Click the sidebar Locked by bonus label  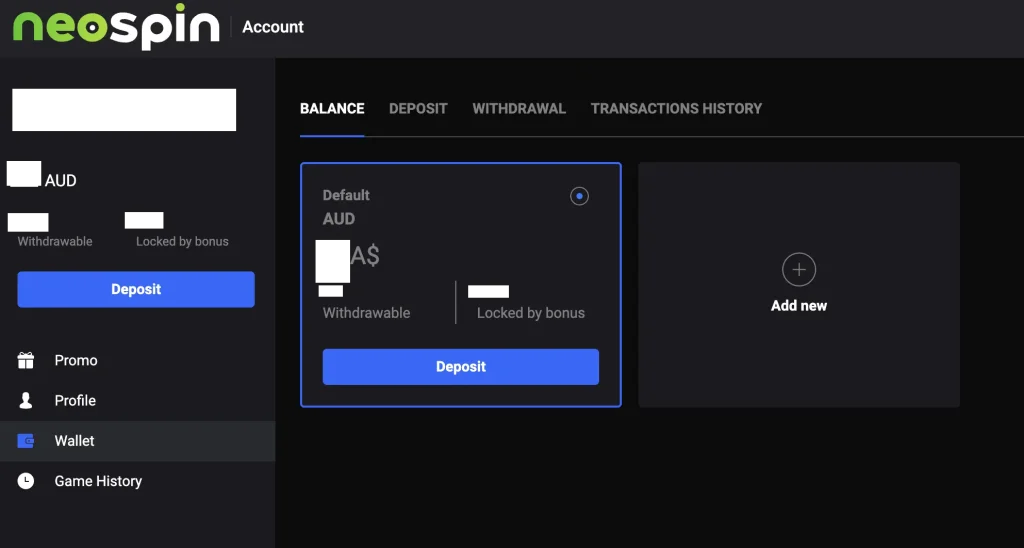(182, 241)
